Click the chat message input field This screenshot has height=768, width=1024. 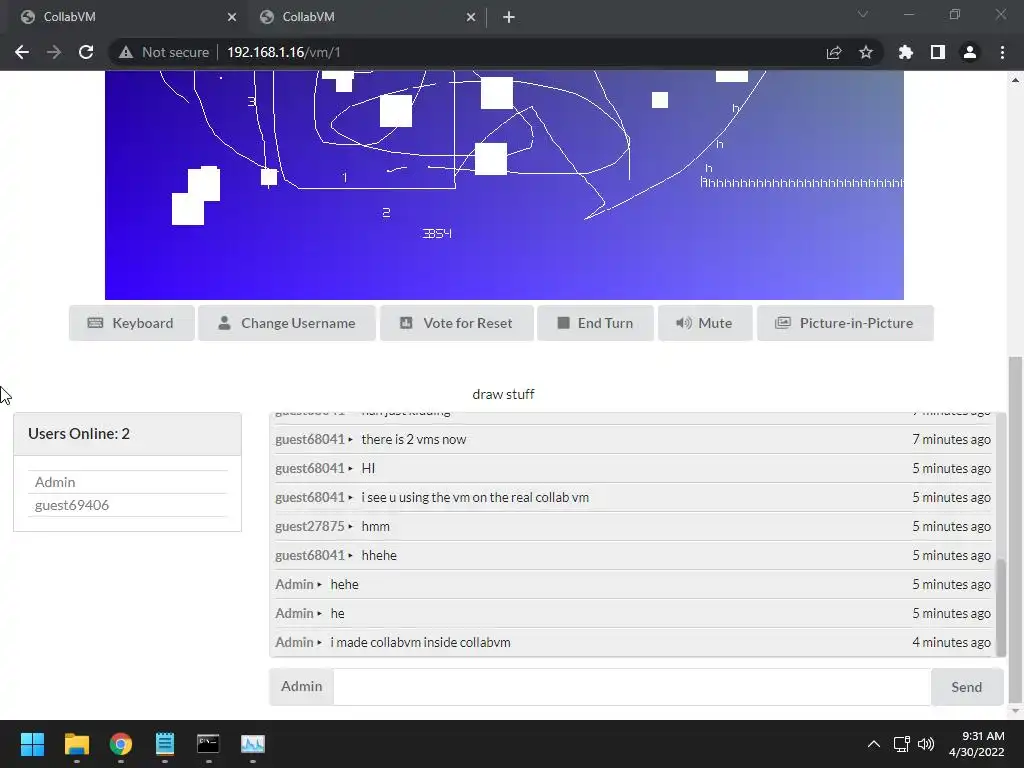coord(632,686)
